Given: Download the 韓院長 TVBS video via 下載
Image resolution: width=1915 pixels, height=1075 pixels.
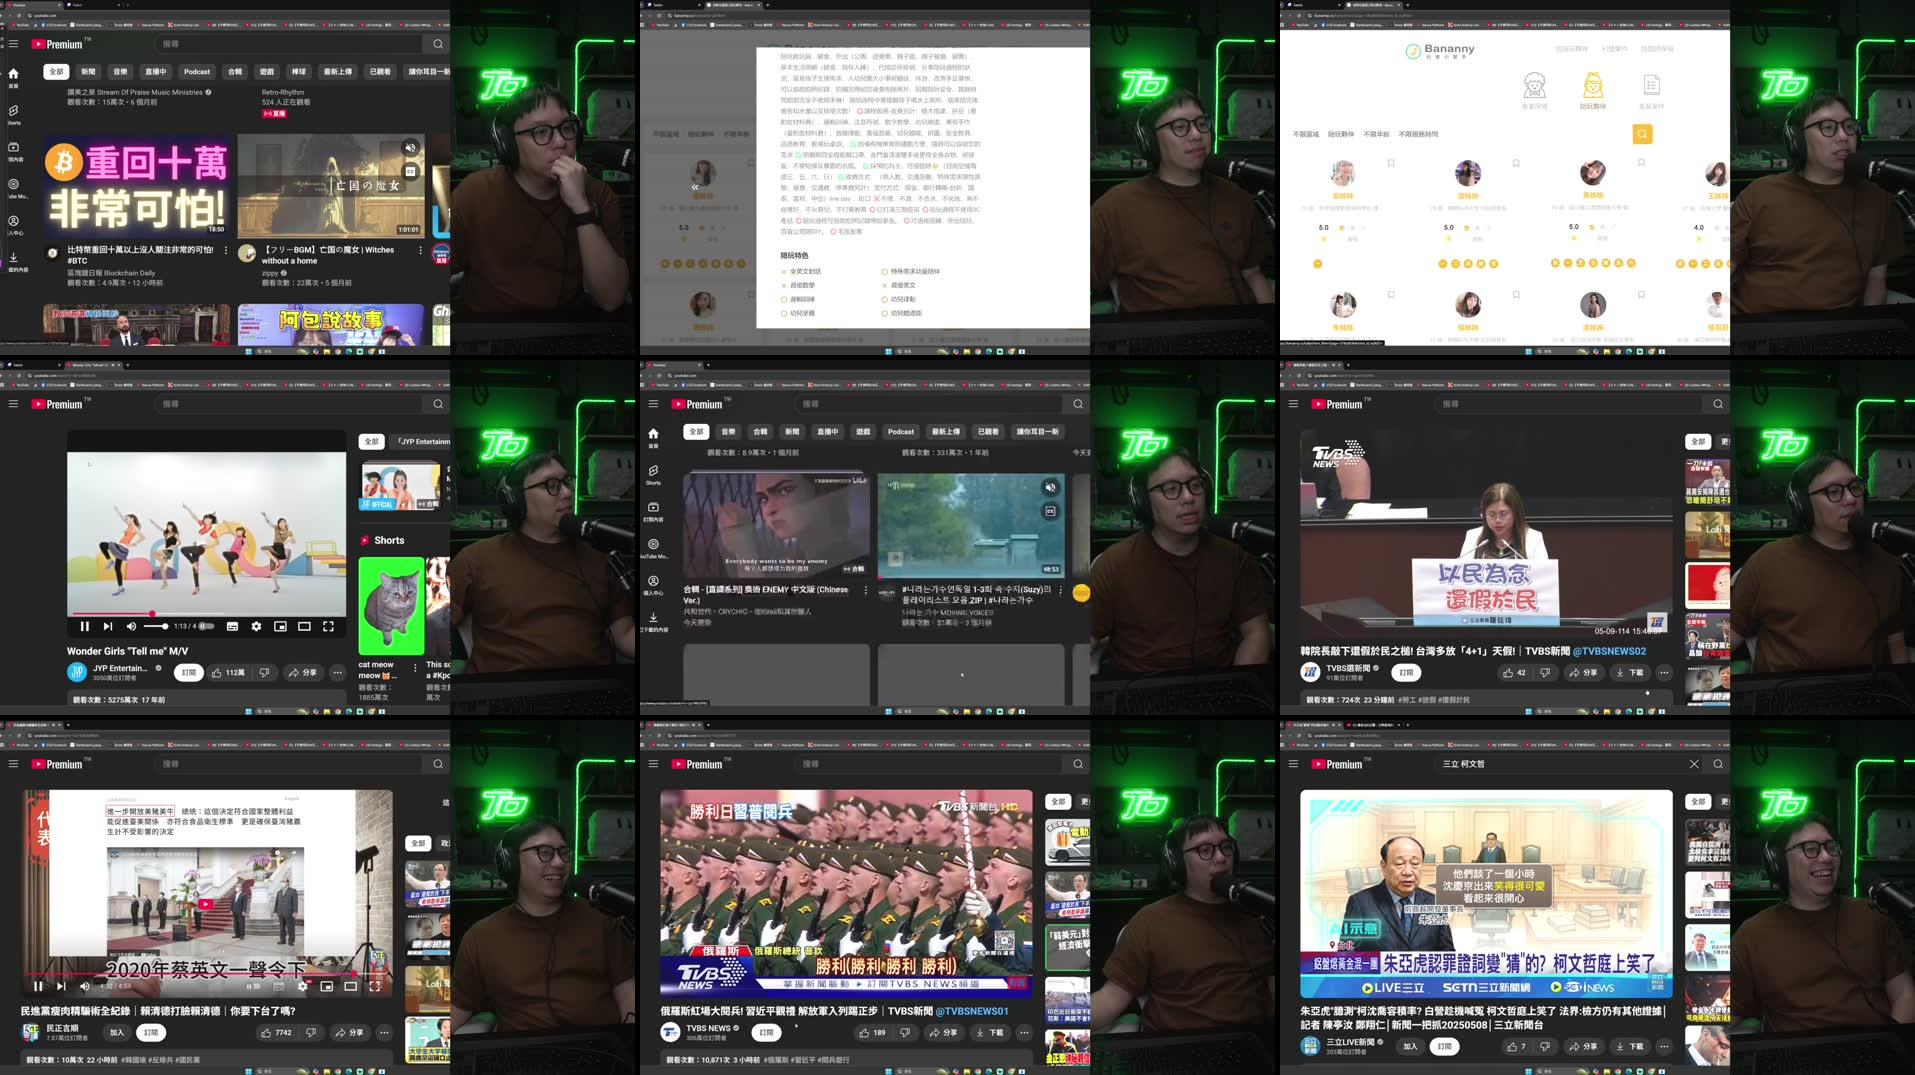Looking at the screenshot, I should point(1629,673).
